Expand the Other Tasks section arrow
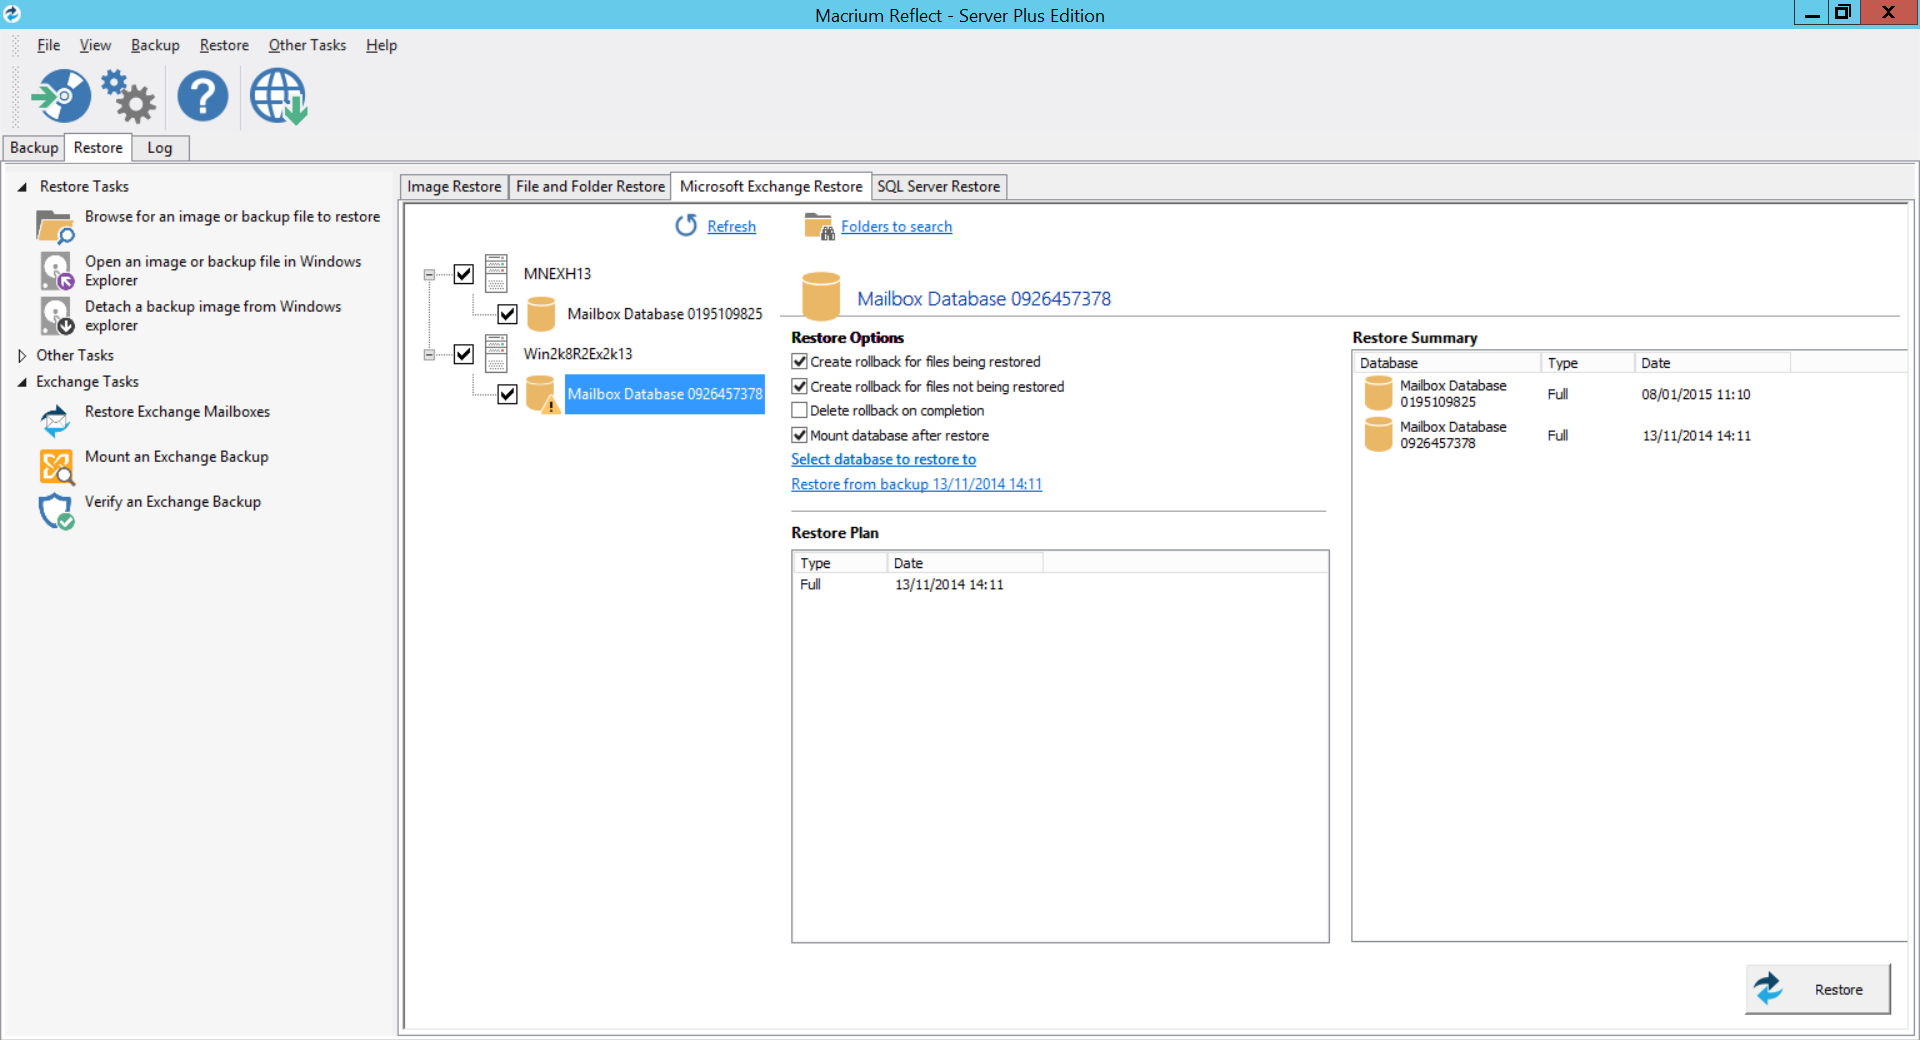 22,355
